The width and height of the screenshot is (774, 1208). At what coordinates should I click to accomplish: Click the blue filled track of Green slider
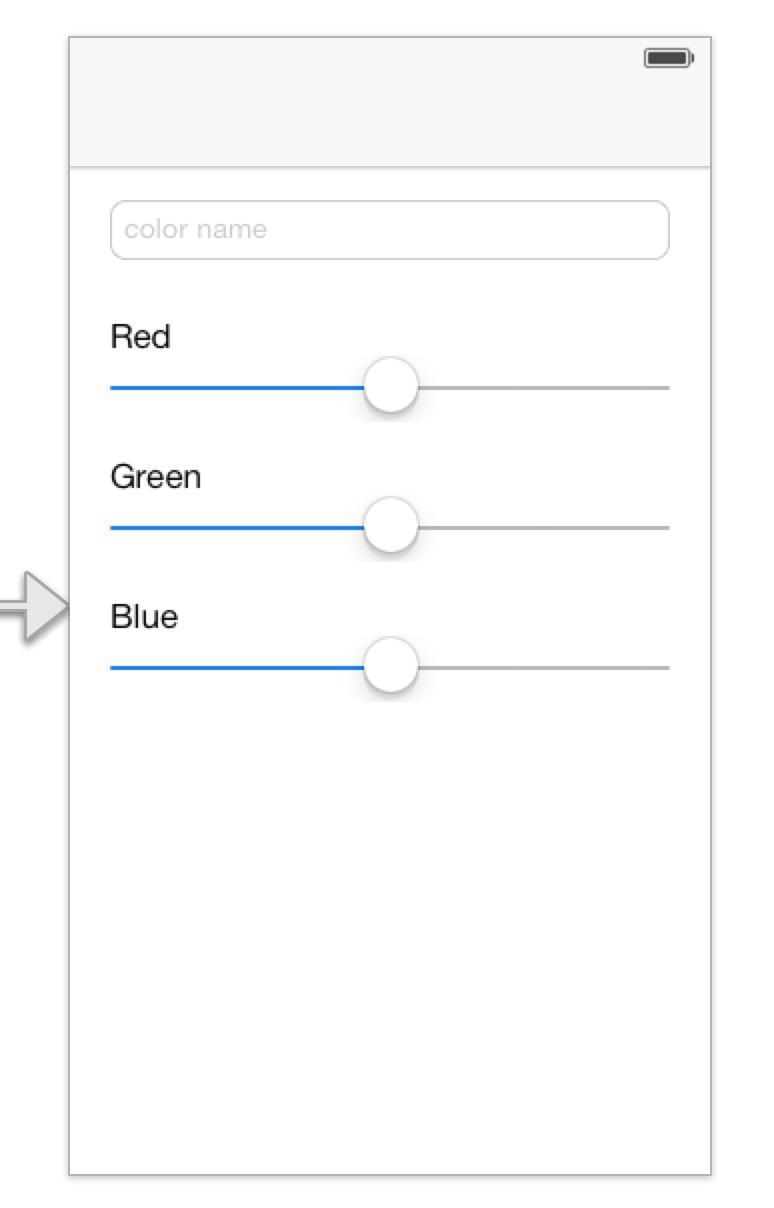[237, 527]
